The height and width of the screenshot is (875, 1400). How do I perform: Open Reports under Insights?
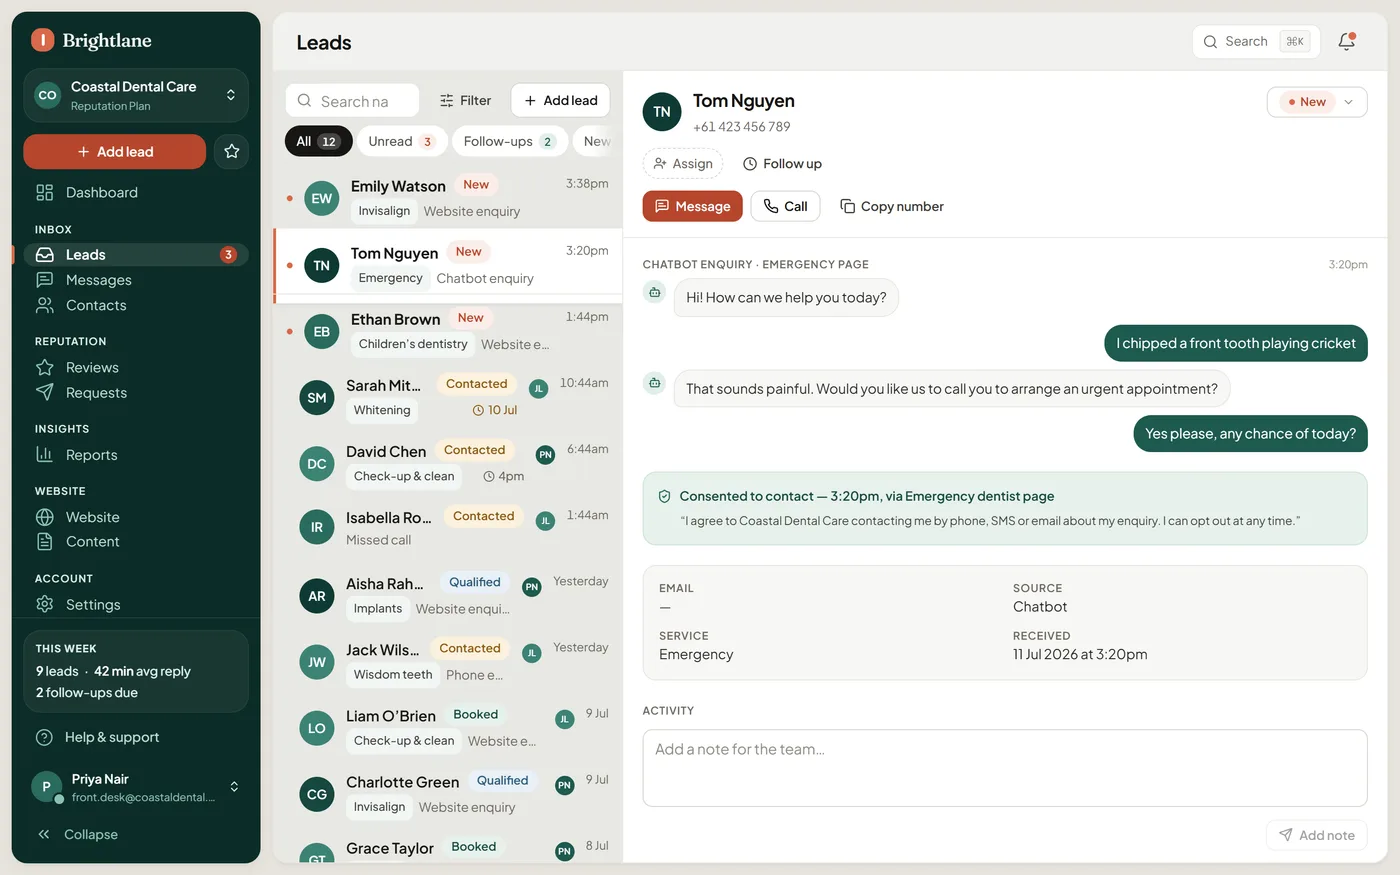point(136,455)
